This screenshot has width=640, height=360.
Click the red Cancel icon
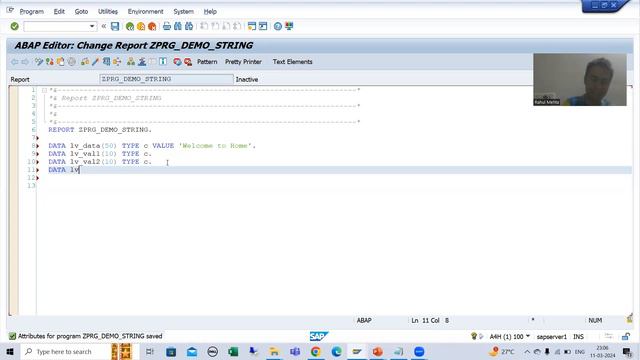pos(152,27)
